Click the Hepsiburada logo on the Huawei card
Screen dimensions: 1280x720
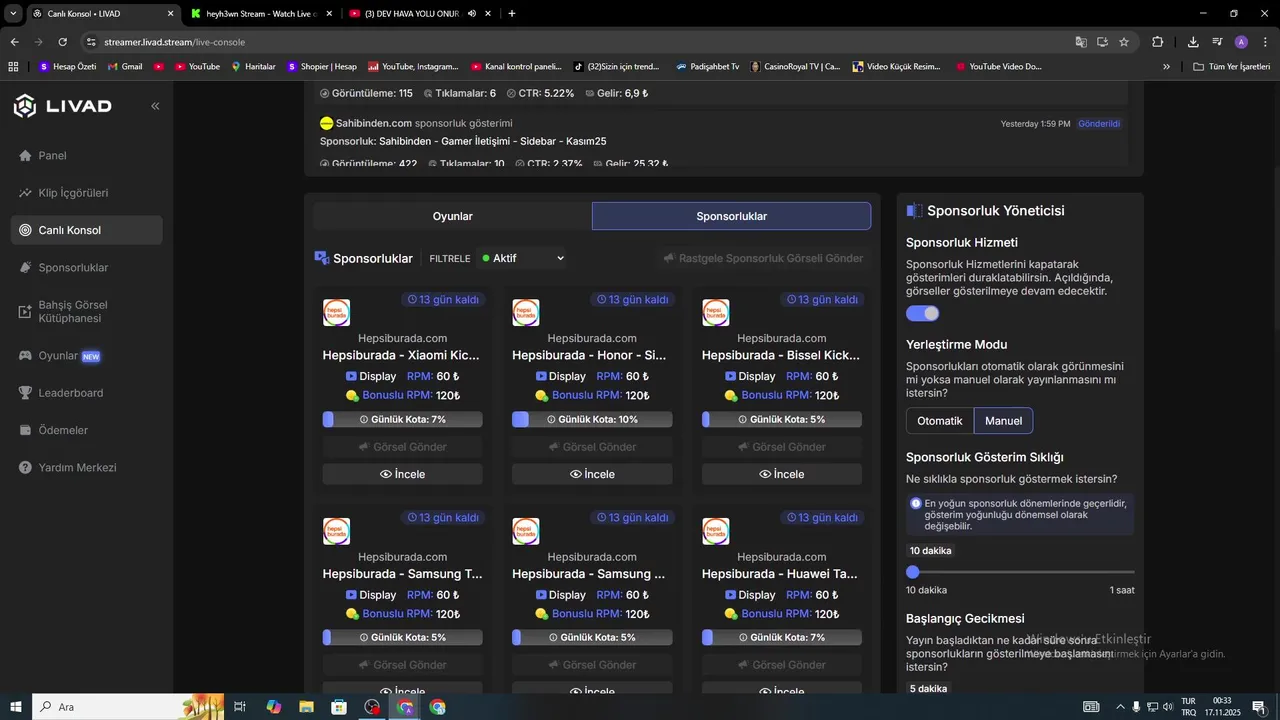(715, 531)
